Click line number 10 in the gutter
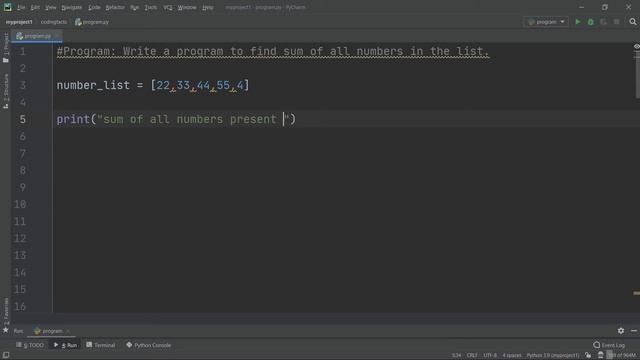Image resolution: width=640 pixels, height=360 pixels. pos(20,204)
